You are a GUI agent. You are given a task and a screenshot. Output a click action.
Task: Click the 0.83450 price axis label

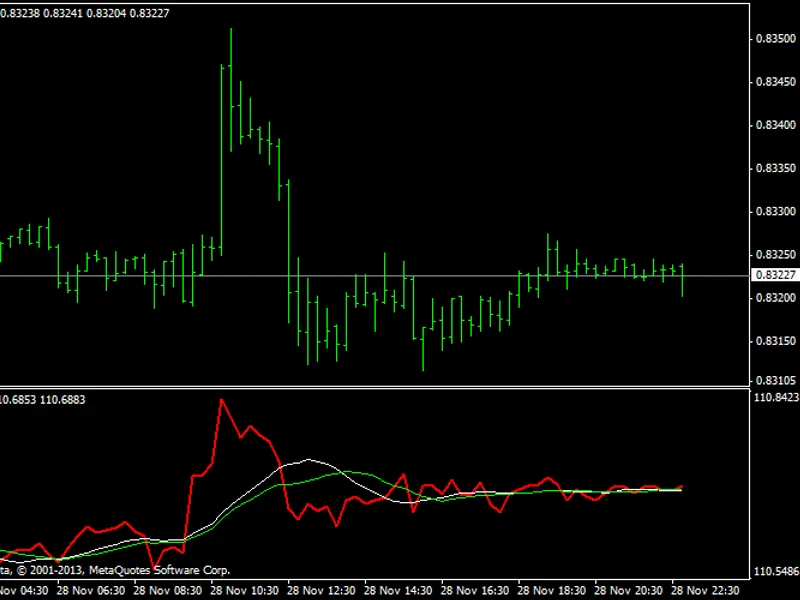click(x=776, y=82)
